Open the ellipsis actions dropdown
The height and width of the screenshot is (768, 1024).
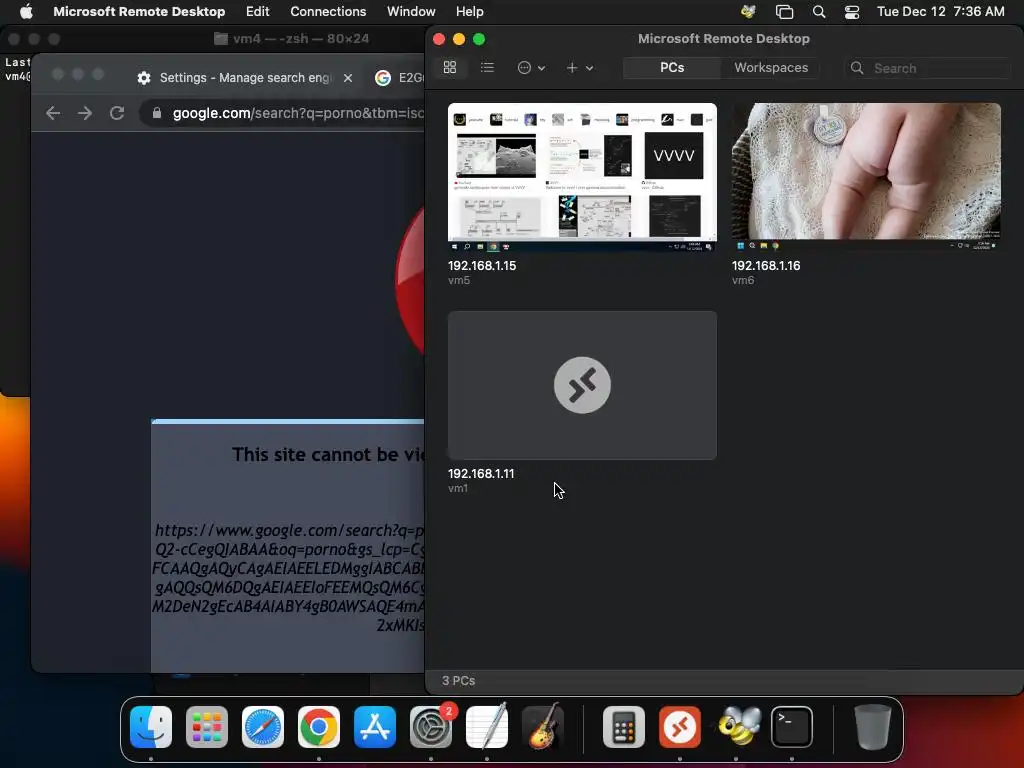(531, 68)
